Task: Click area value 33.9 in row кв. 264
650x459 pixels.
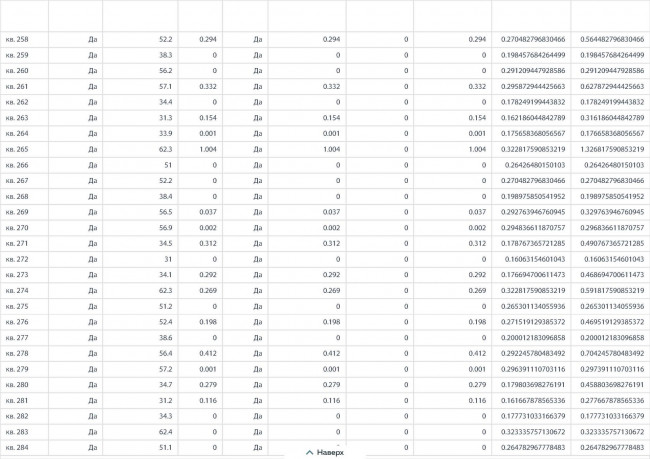Action: click(165, 134)
